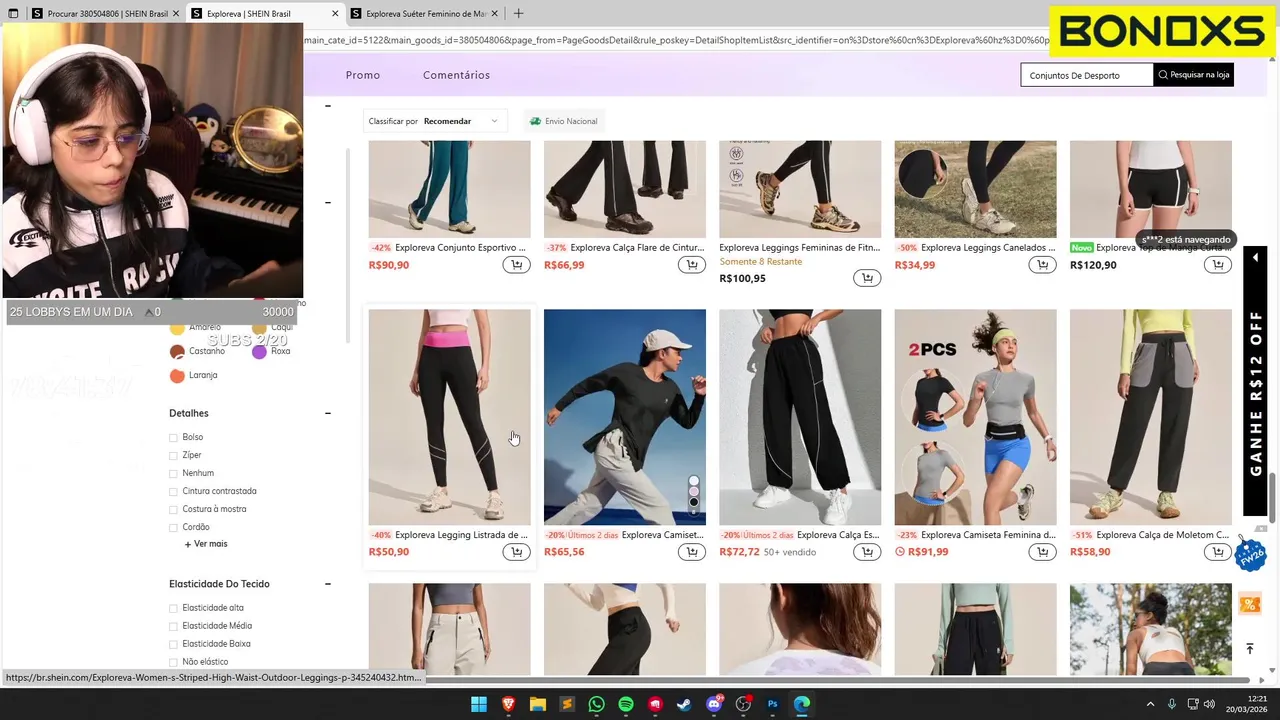Check the Bolso filter checkbox
1280x720 pixels.
[x=173, y=438]
